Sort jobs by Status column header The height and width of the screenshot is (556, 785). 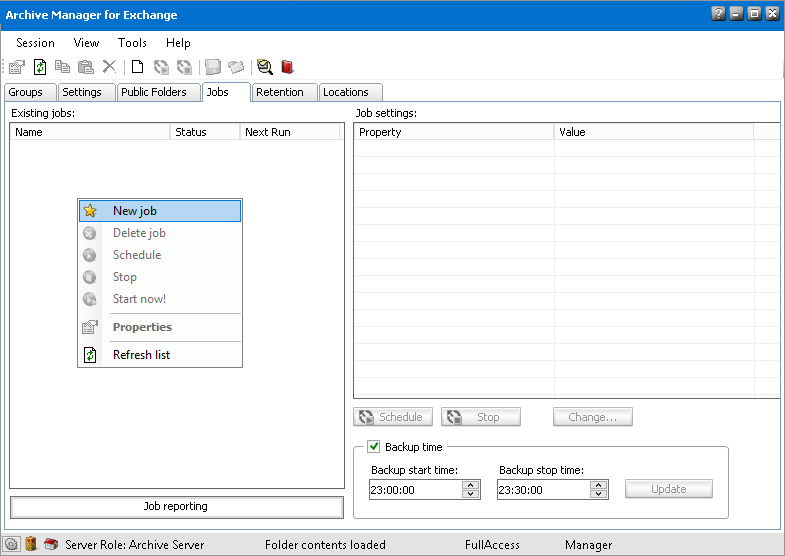pos(206,132)
